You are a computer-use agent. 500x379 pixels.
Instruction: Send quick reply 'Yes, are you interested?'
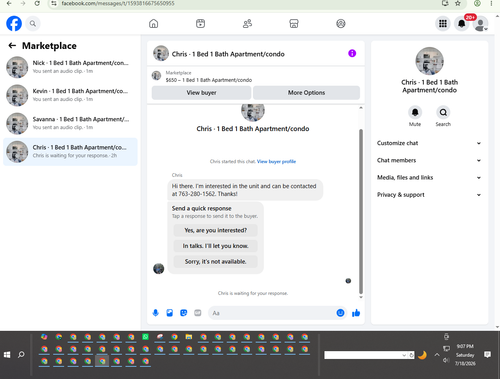(x=216, y=230)
